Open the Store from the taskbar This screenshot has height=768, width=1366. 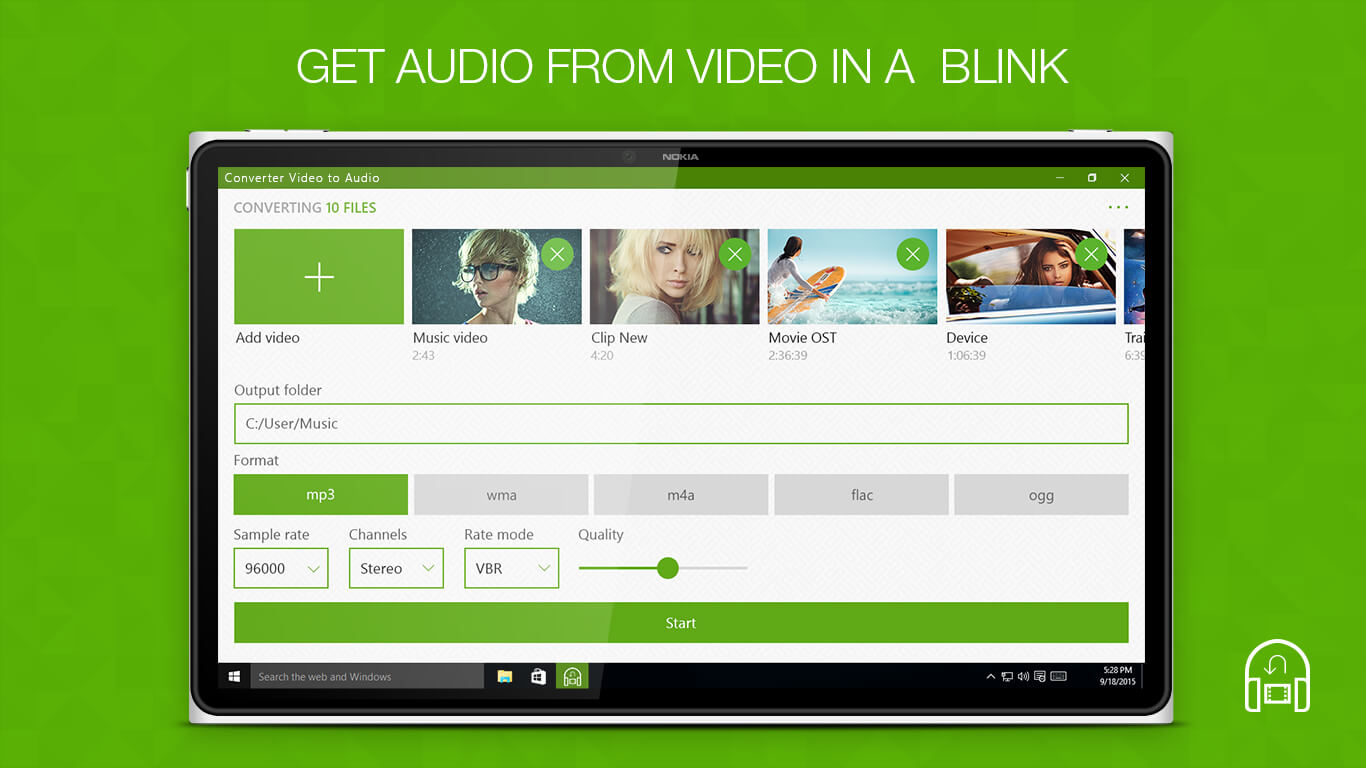[x=538, y=677]
